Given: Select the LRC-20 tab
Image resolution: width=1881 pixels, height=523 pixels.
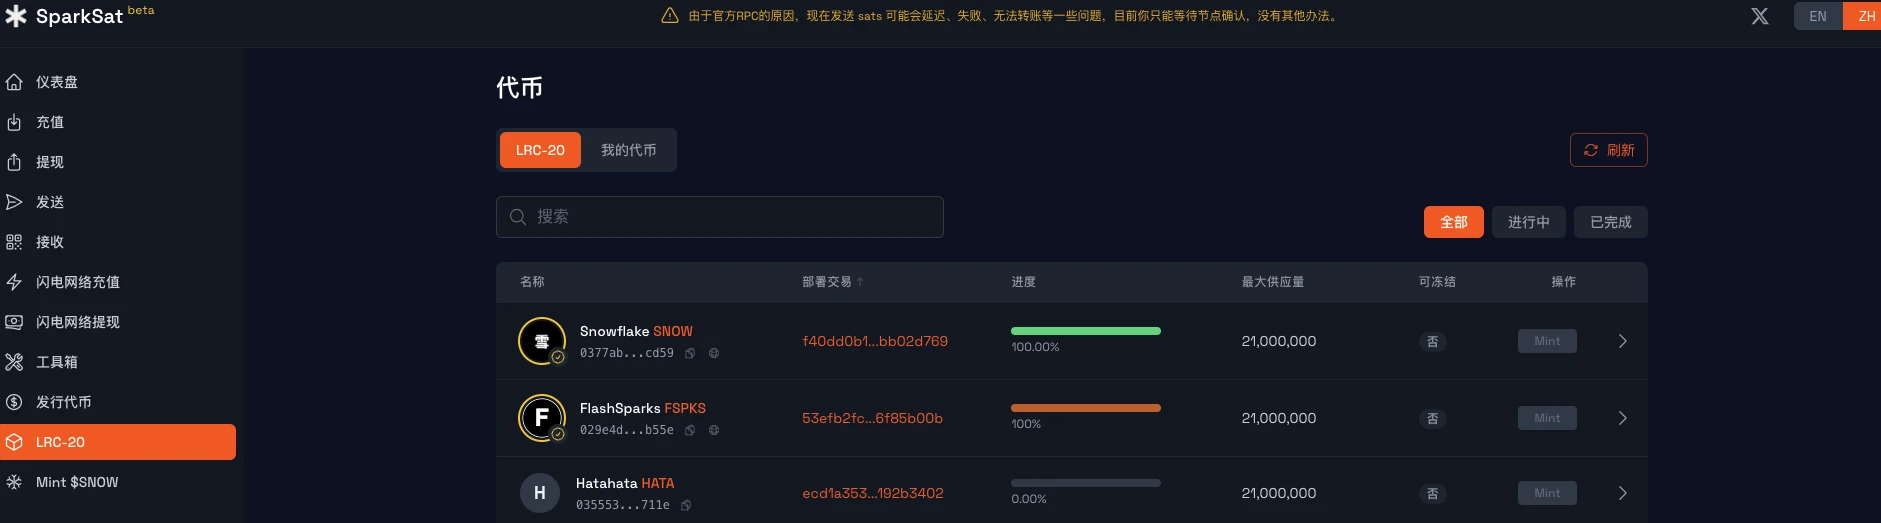Looking at the screenshot, I should 540,150.
